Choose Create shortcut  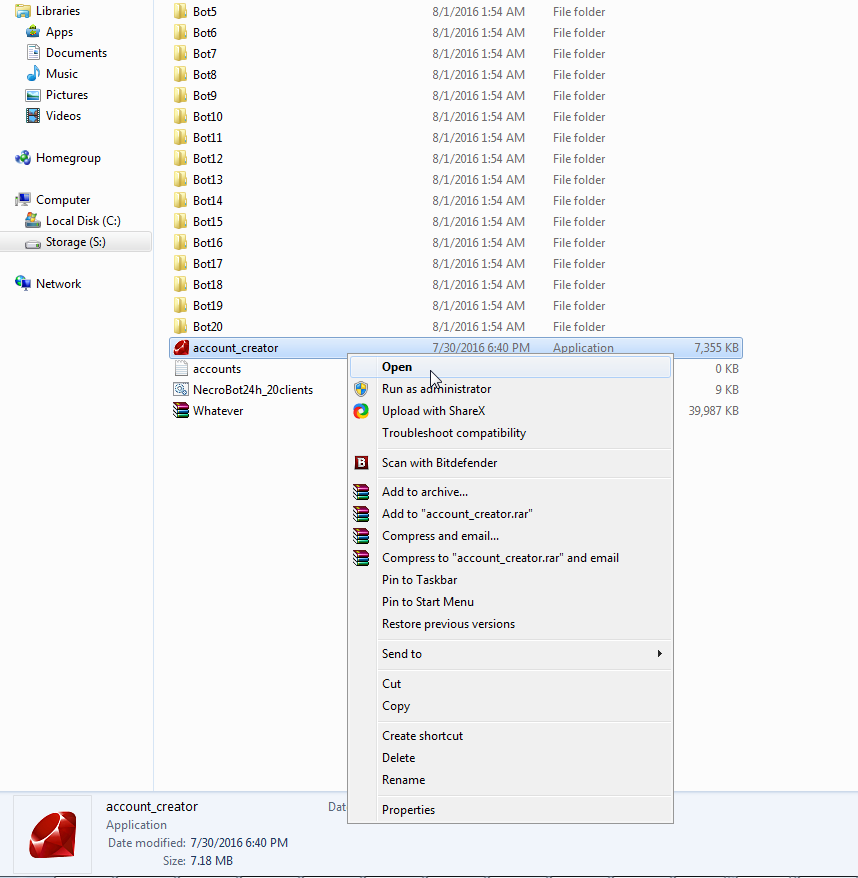[x=510, y=736]
